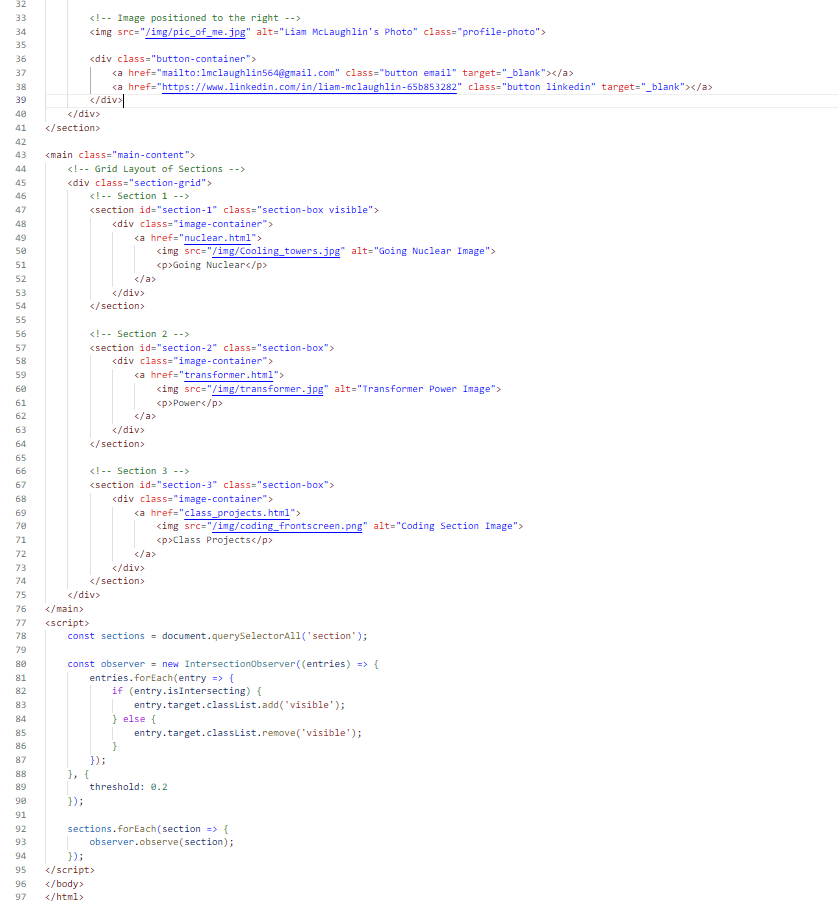Click the /img/Cooling_towers.jpg source link
Screen dimensions: 838x904
coord(274,252)
